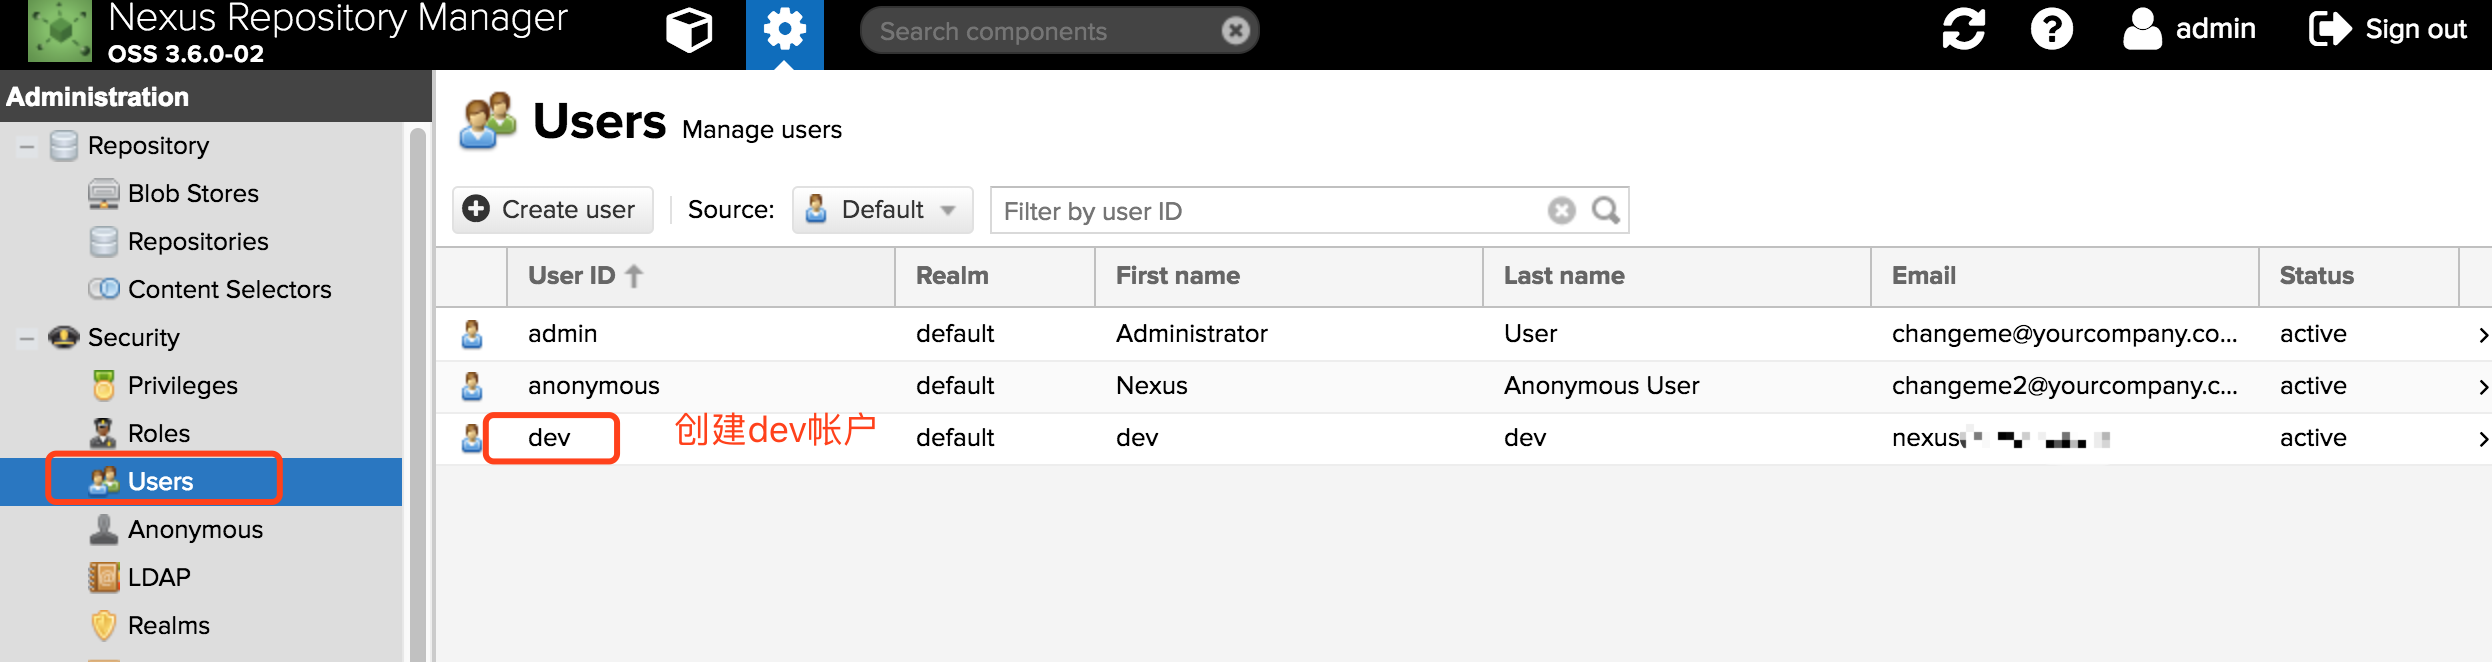
Task: Click the Repository stack icon
Action: tap(63, 145)
